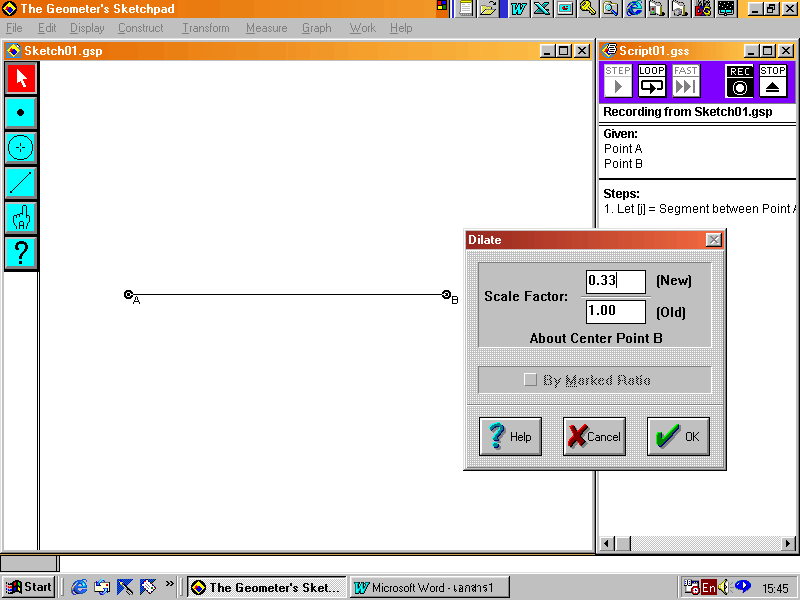This screenshot has width=800, height=600.
Task: Click the New Office Document notepad icon
Action: pyautogui.click(x=466, y=9)
